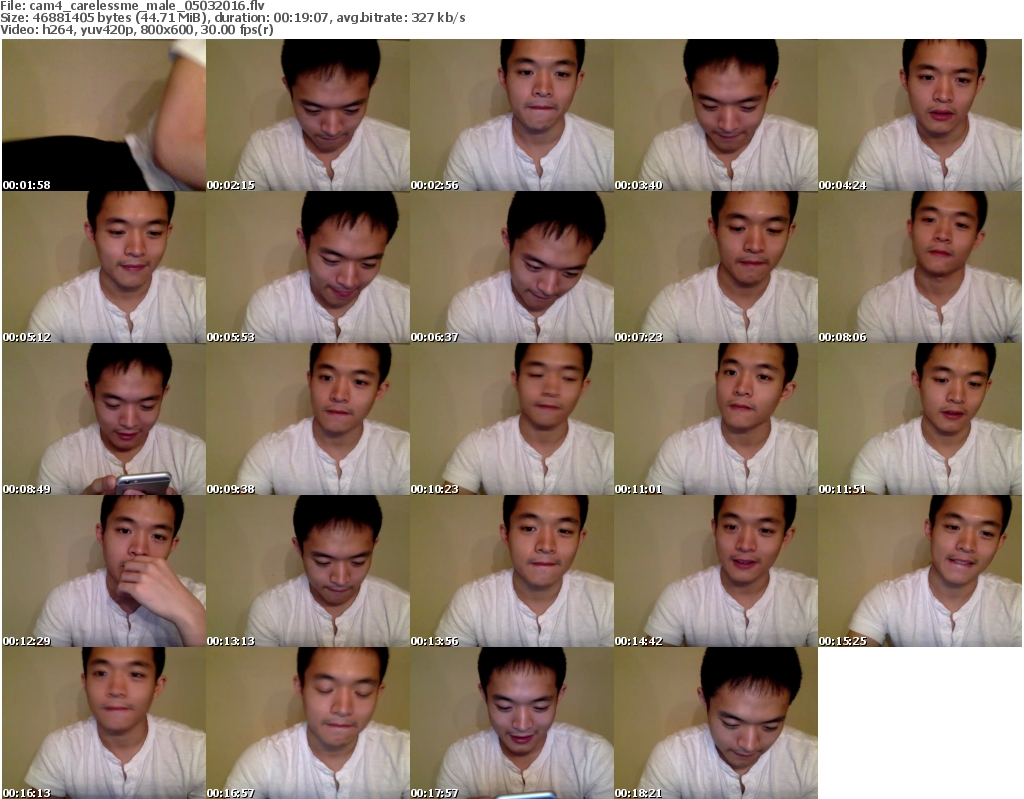Click the thumbnail at 00:16:13
Image resolution: width=1024 pixels, height=799 pixels.
(104, 723)
